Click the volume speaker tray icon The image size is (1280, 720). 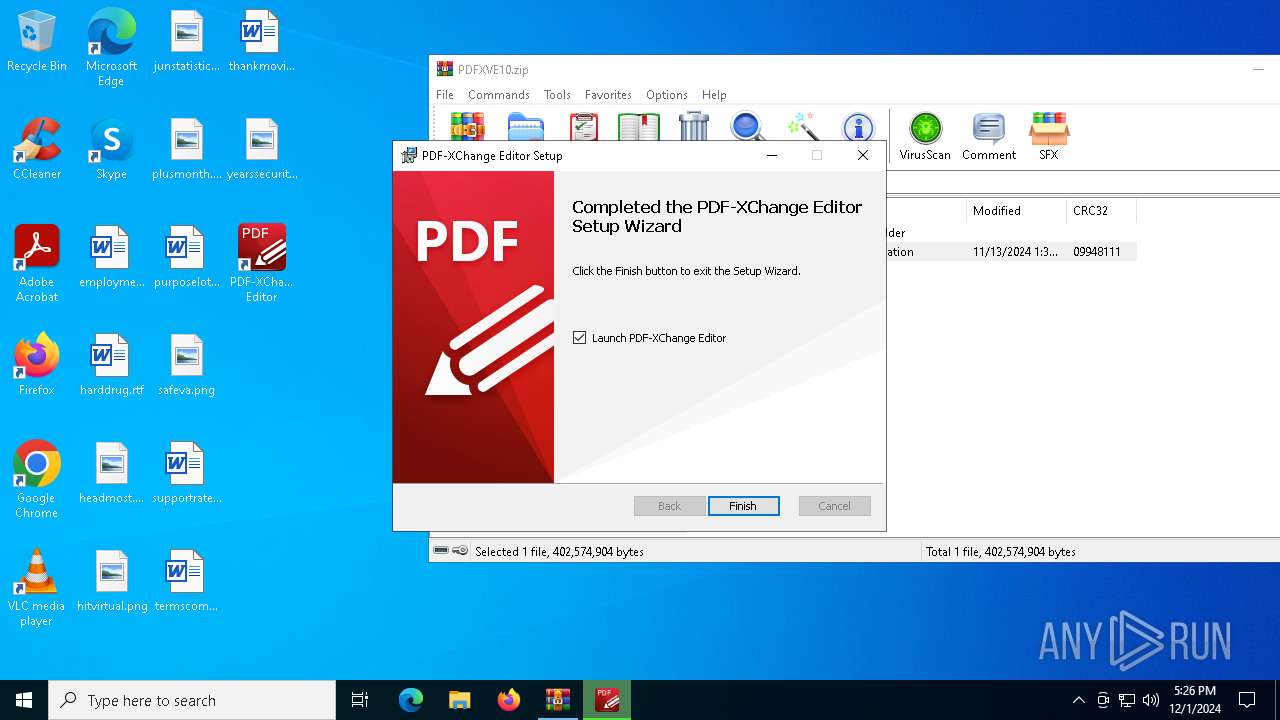pyautogui.click(x=1151, y=700)
